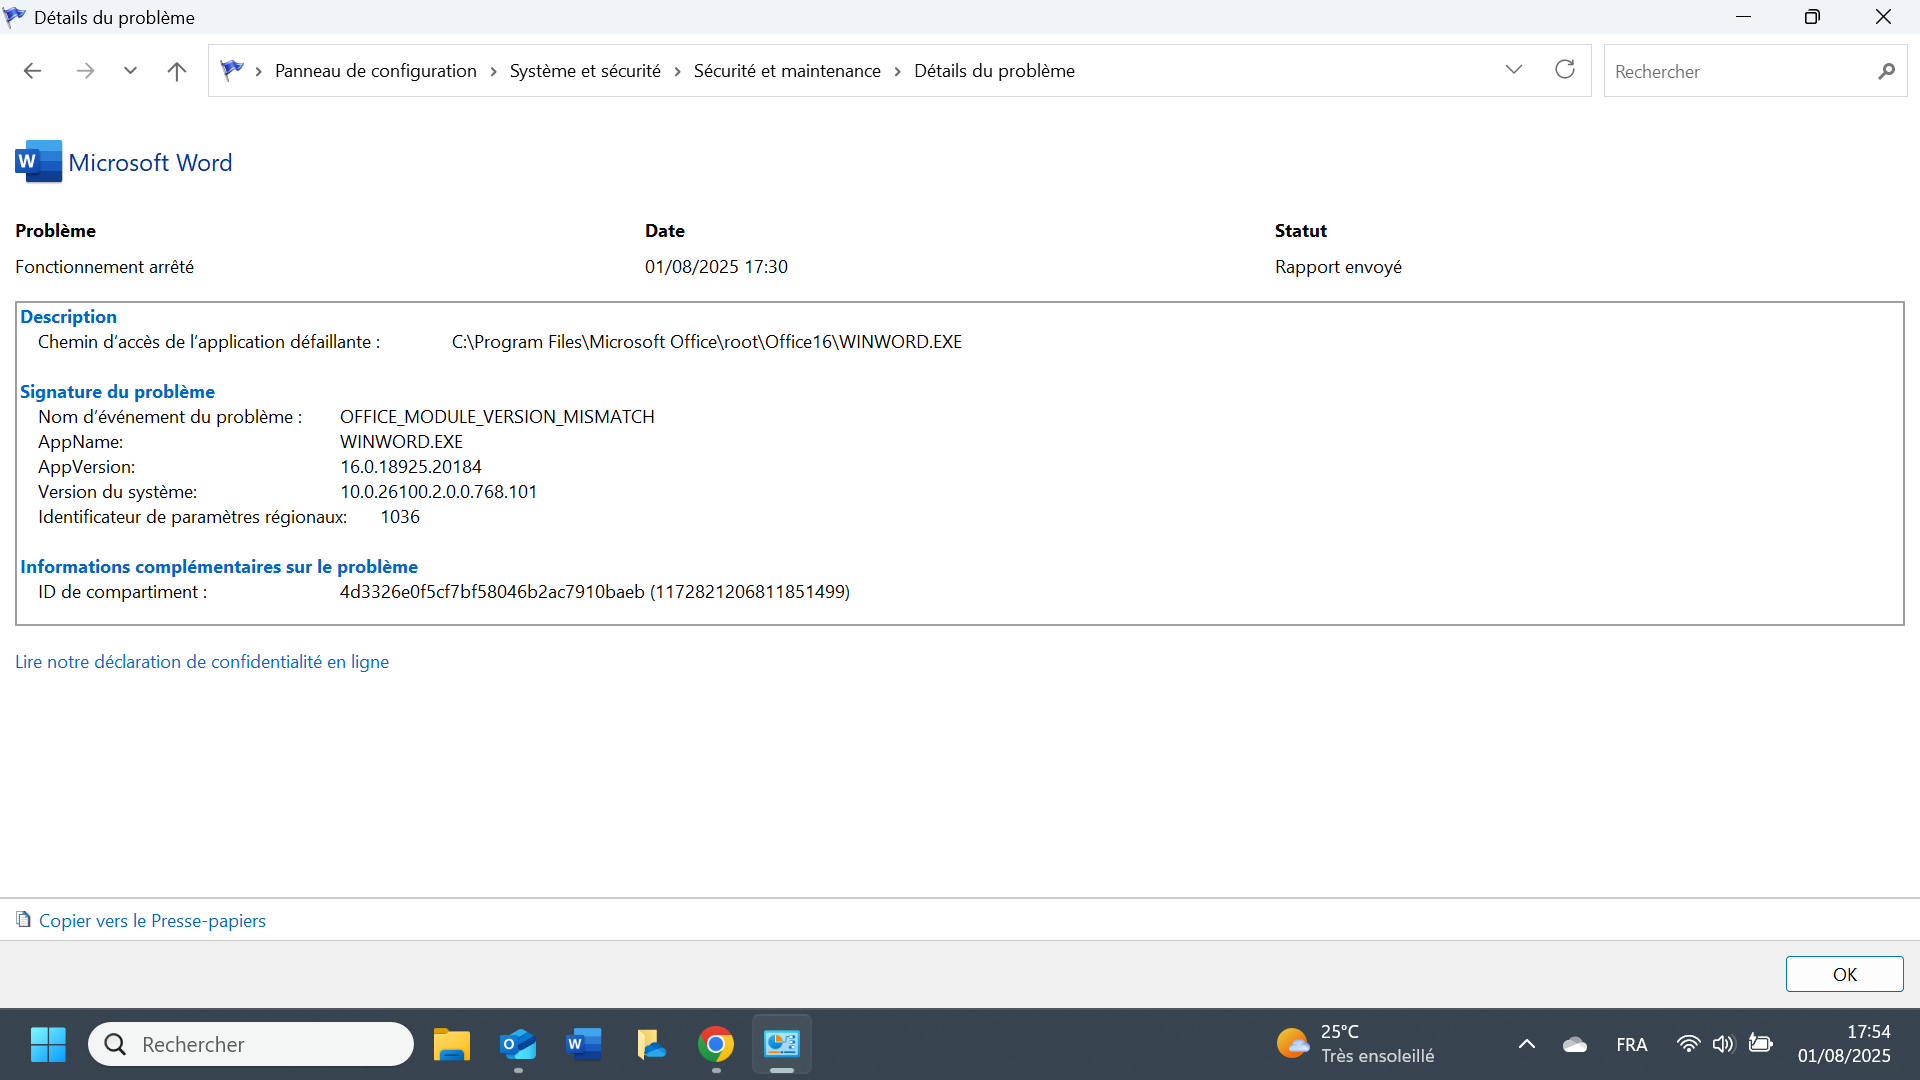The width and height of the screenshot is (1920, 1080).
Task: Open the weather widget showing 25°C
Action: (x=1356, y=1044)
